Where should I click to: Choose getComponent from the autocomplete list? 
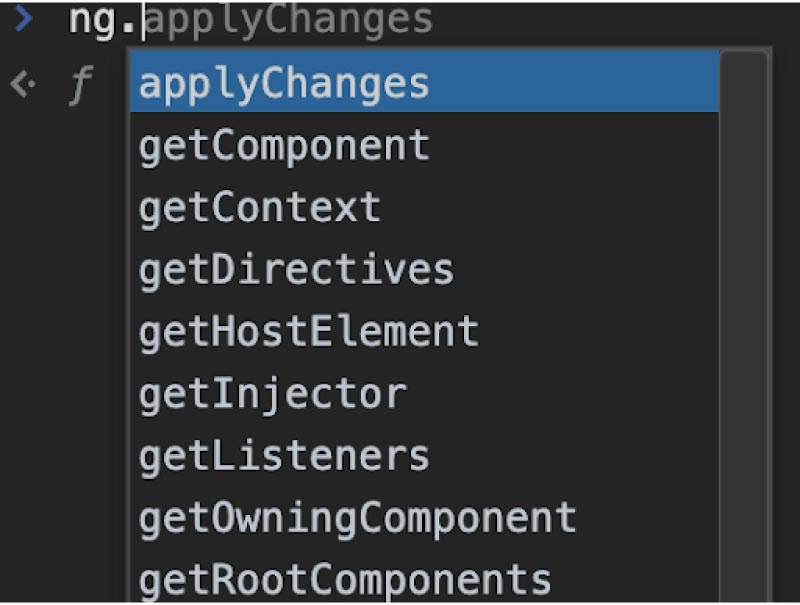click(424, 145)
